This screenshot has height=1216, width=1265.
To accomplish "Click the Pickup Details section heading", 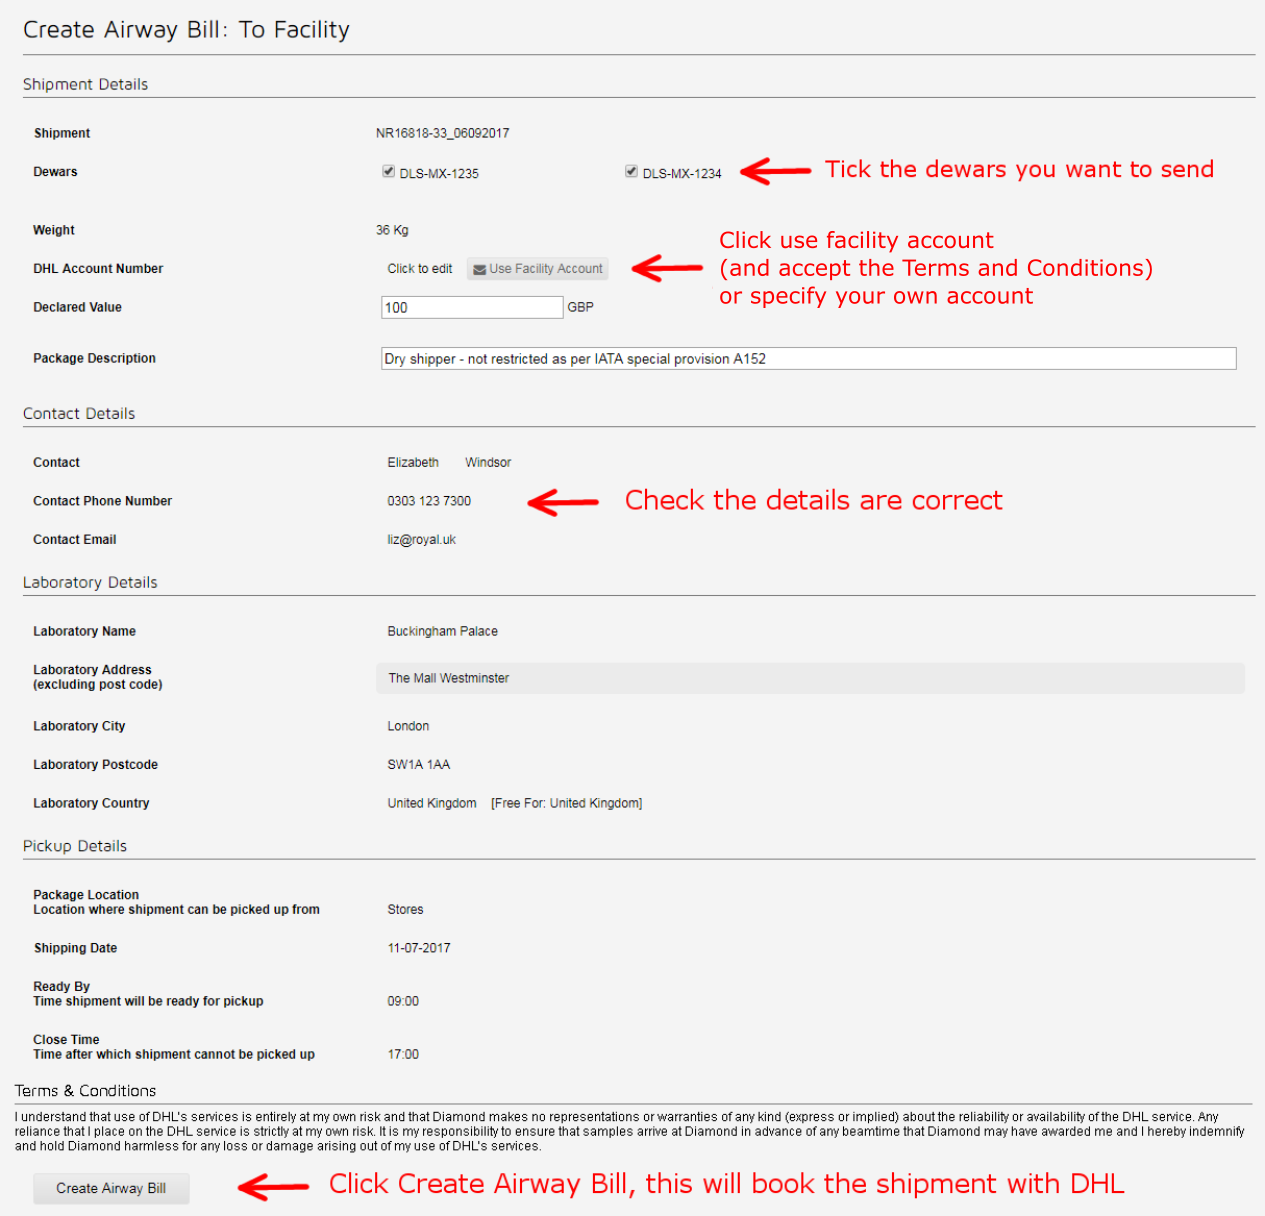I will tap(74, 846).
